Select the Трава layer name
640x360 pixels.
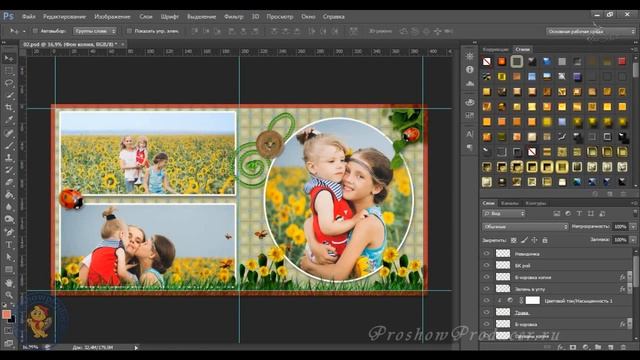522,313
